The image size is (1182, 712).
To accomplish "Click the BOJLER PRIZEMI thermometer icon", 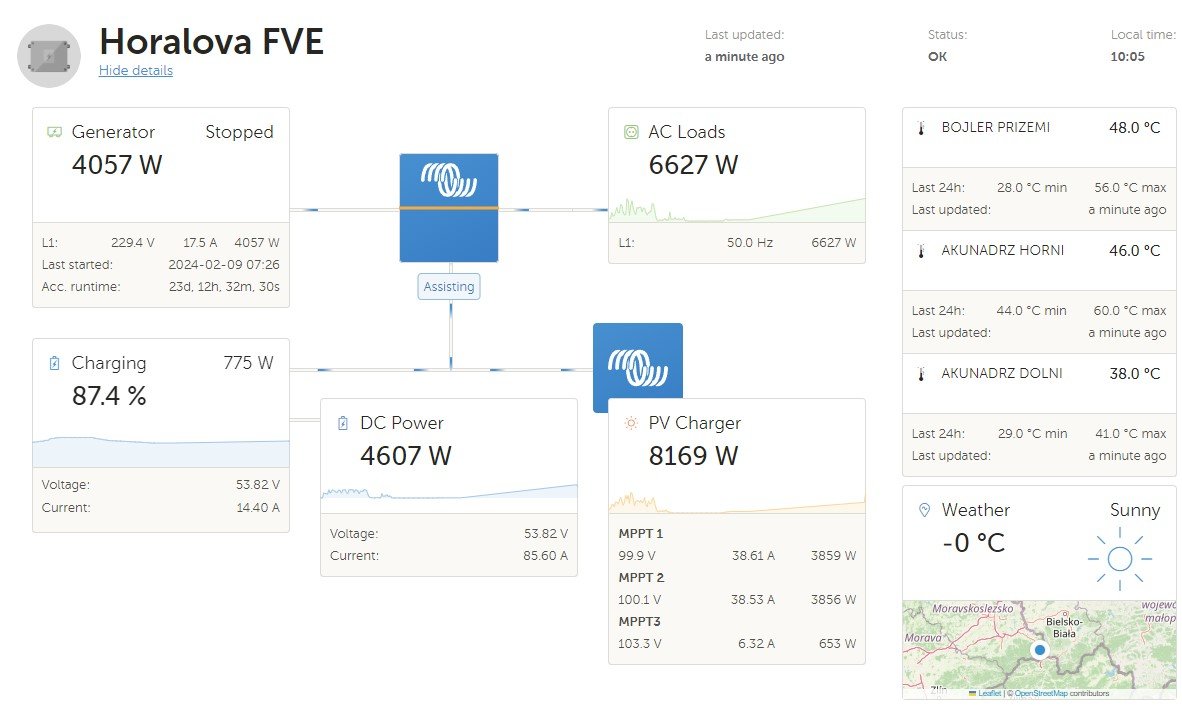I will point(921,128).
